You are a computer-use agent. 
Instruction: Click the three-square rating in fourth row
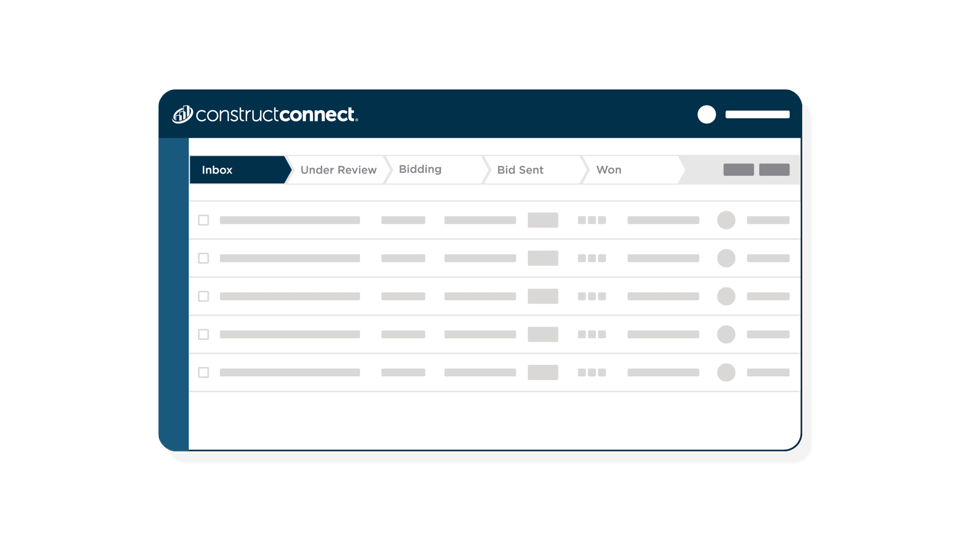592,334
